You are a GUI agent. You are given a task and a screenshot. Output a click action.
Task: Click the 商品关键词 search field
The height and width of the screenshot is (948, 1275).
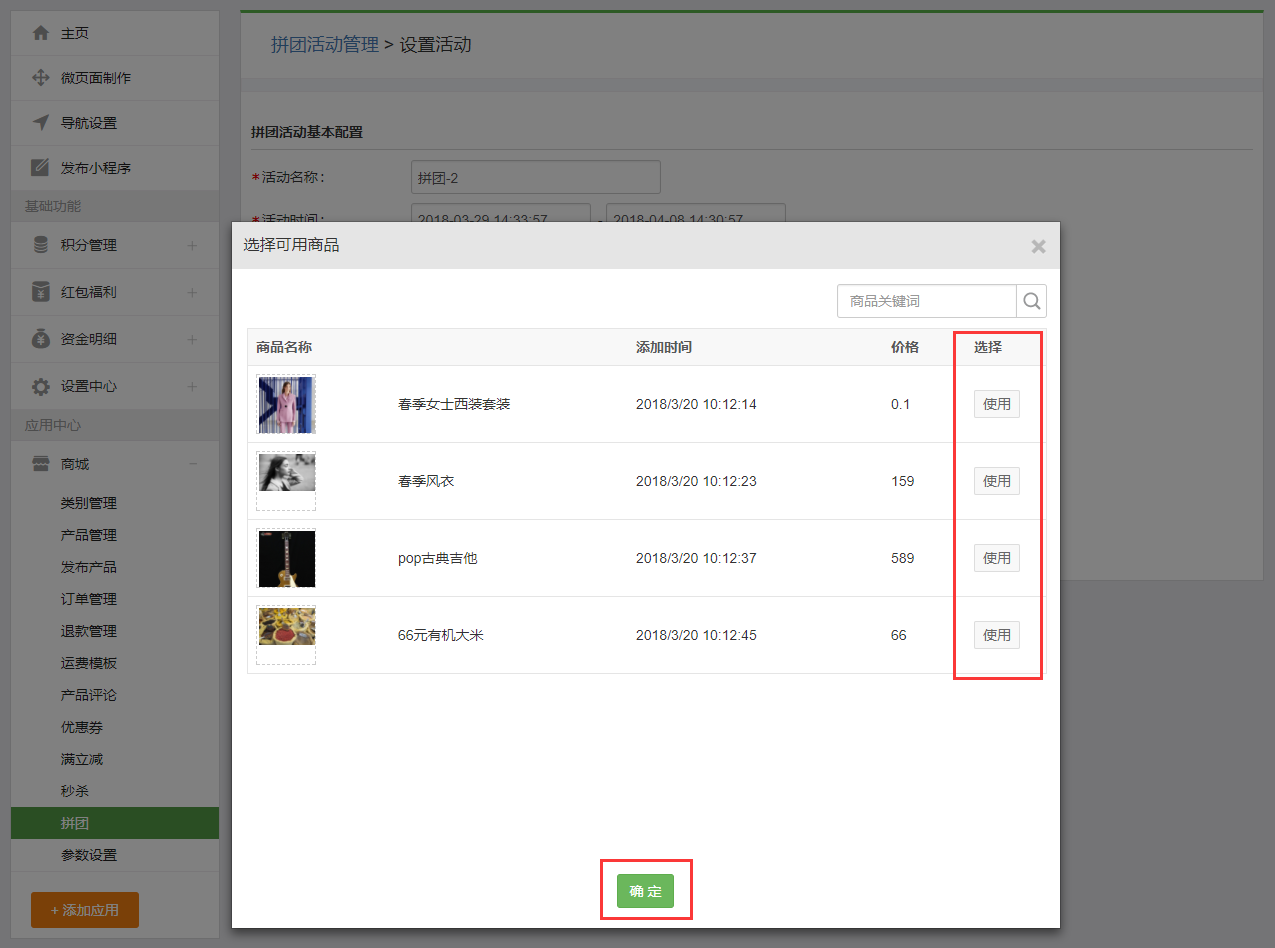point(927,301)
